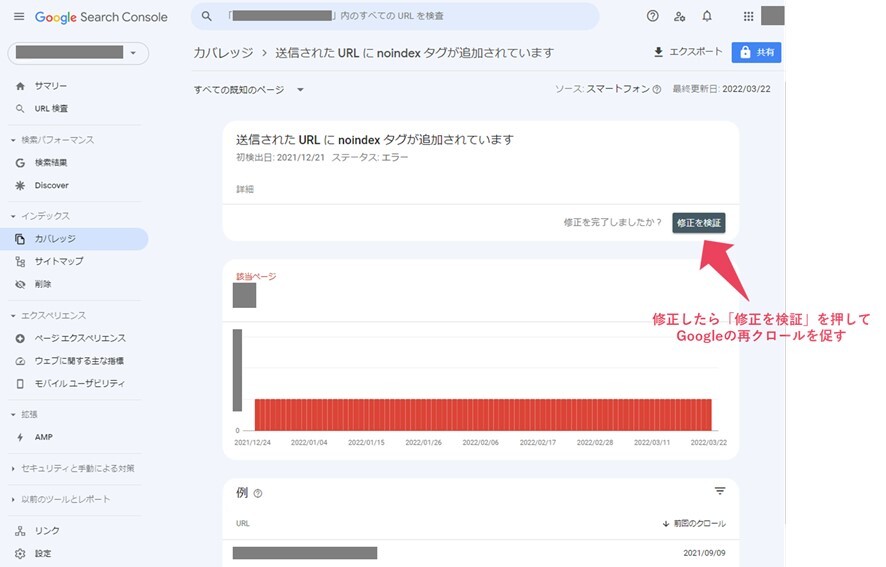Open the notifications bell

point(707,16)
